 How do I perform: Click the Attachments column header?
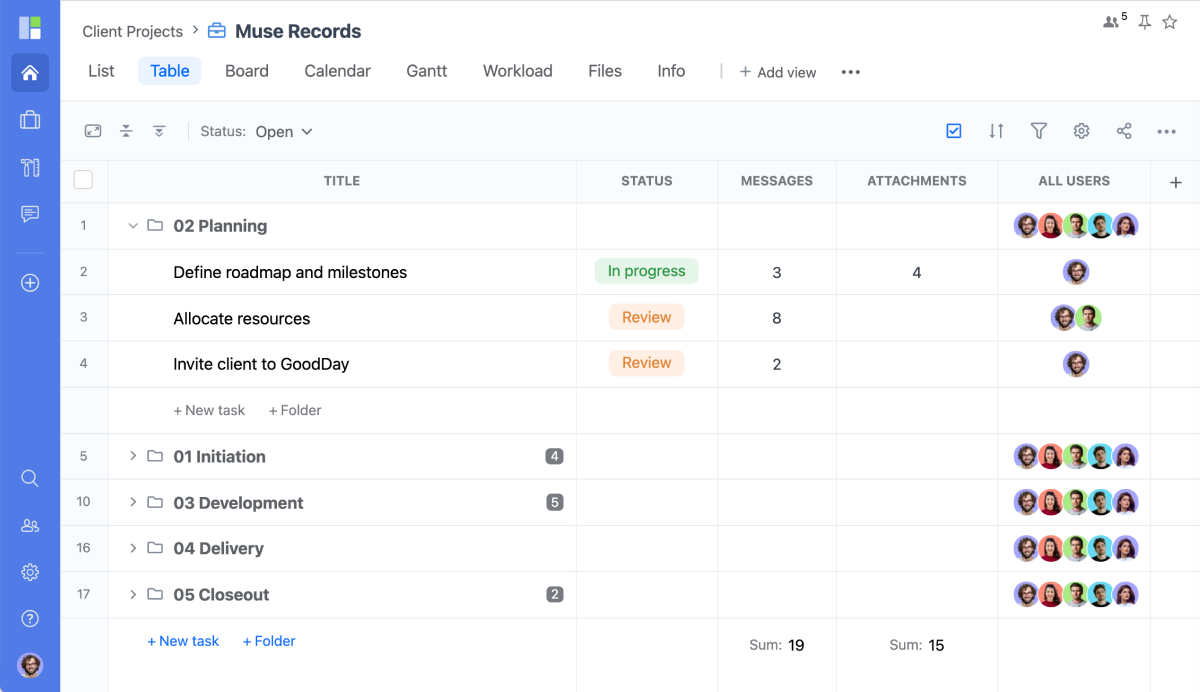917,181
